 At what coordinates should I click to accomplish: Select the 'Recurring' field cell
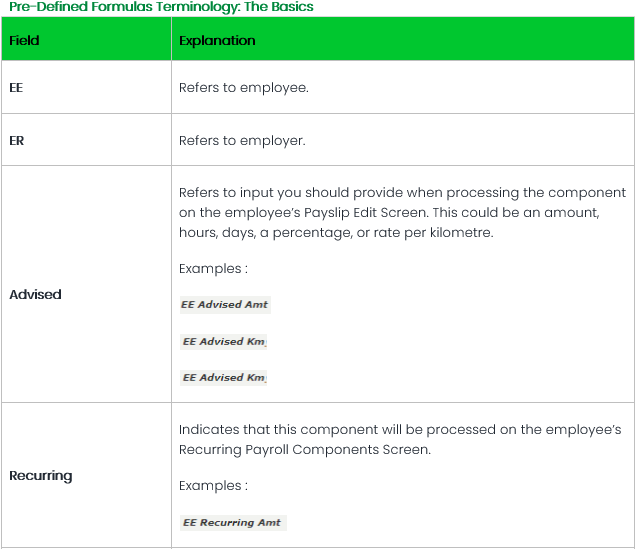click(x=40, y=476)
